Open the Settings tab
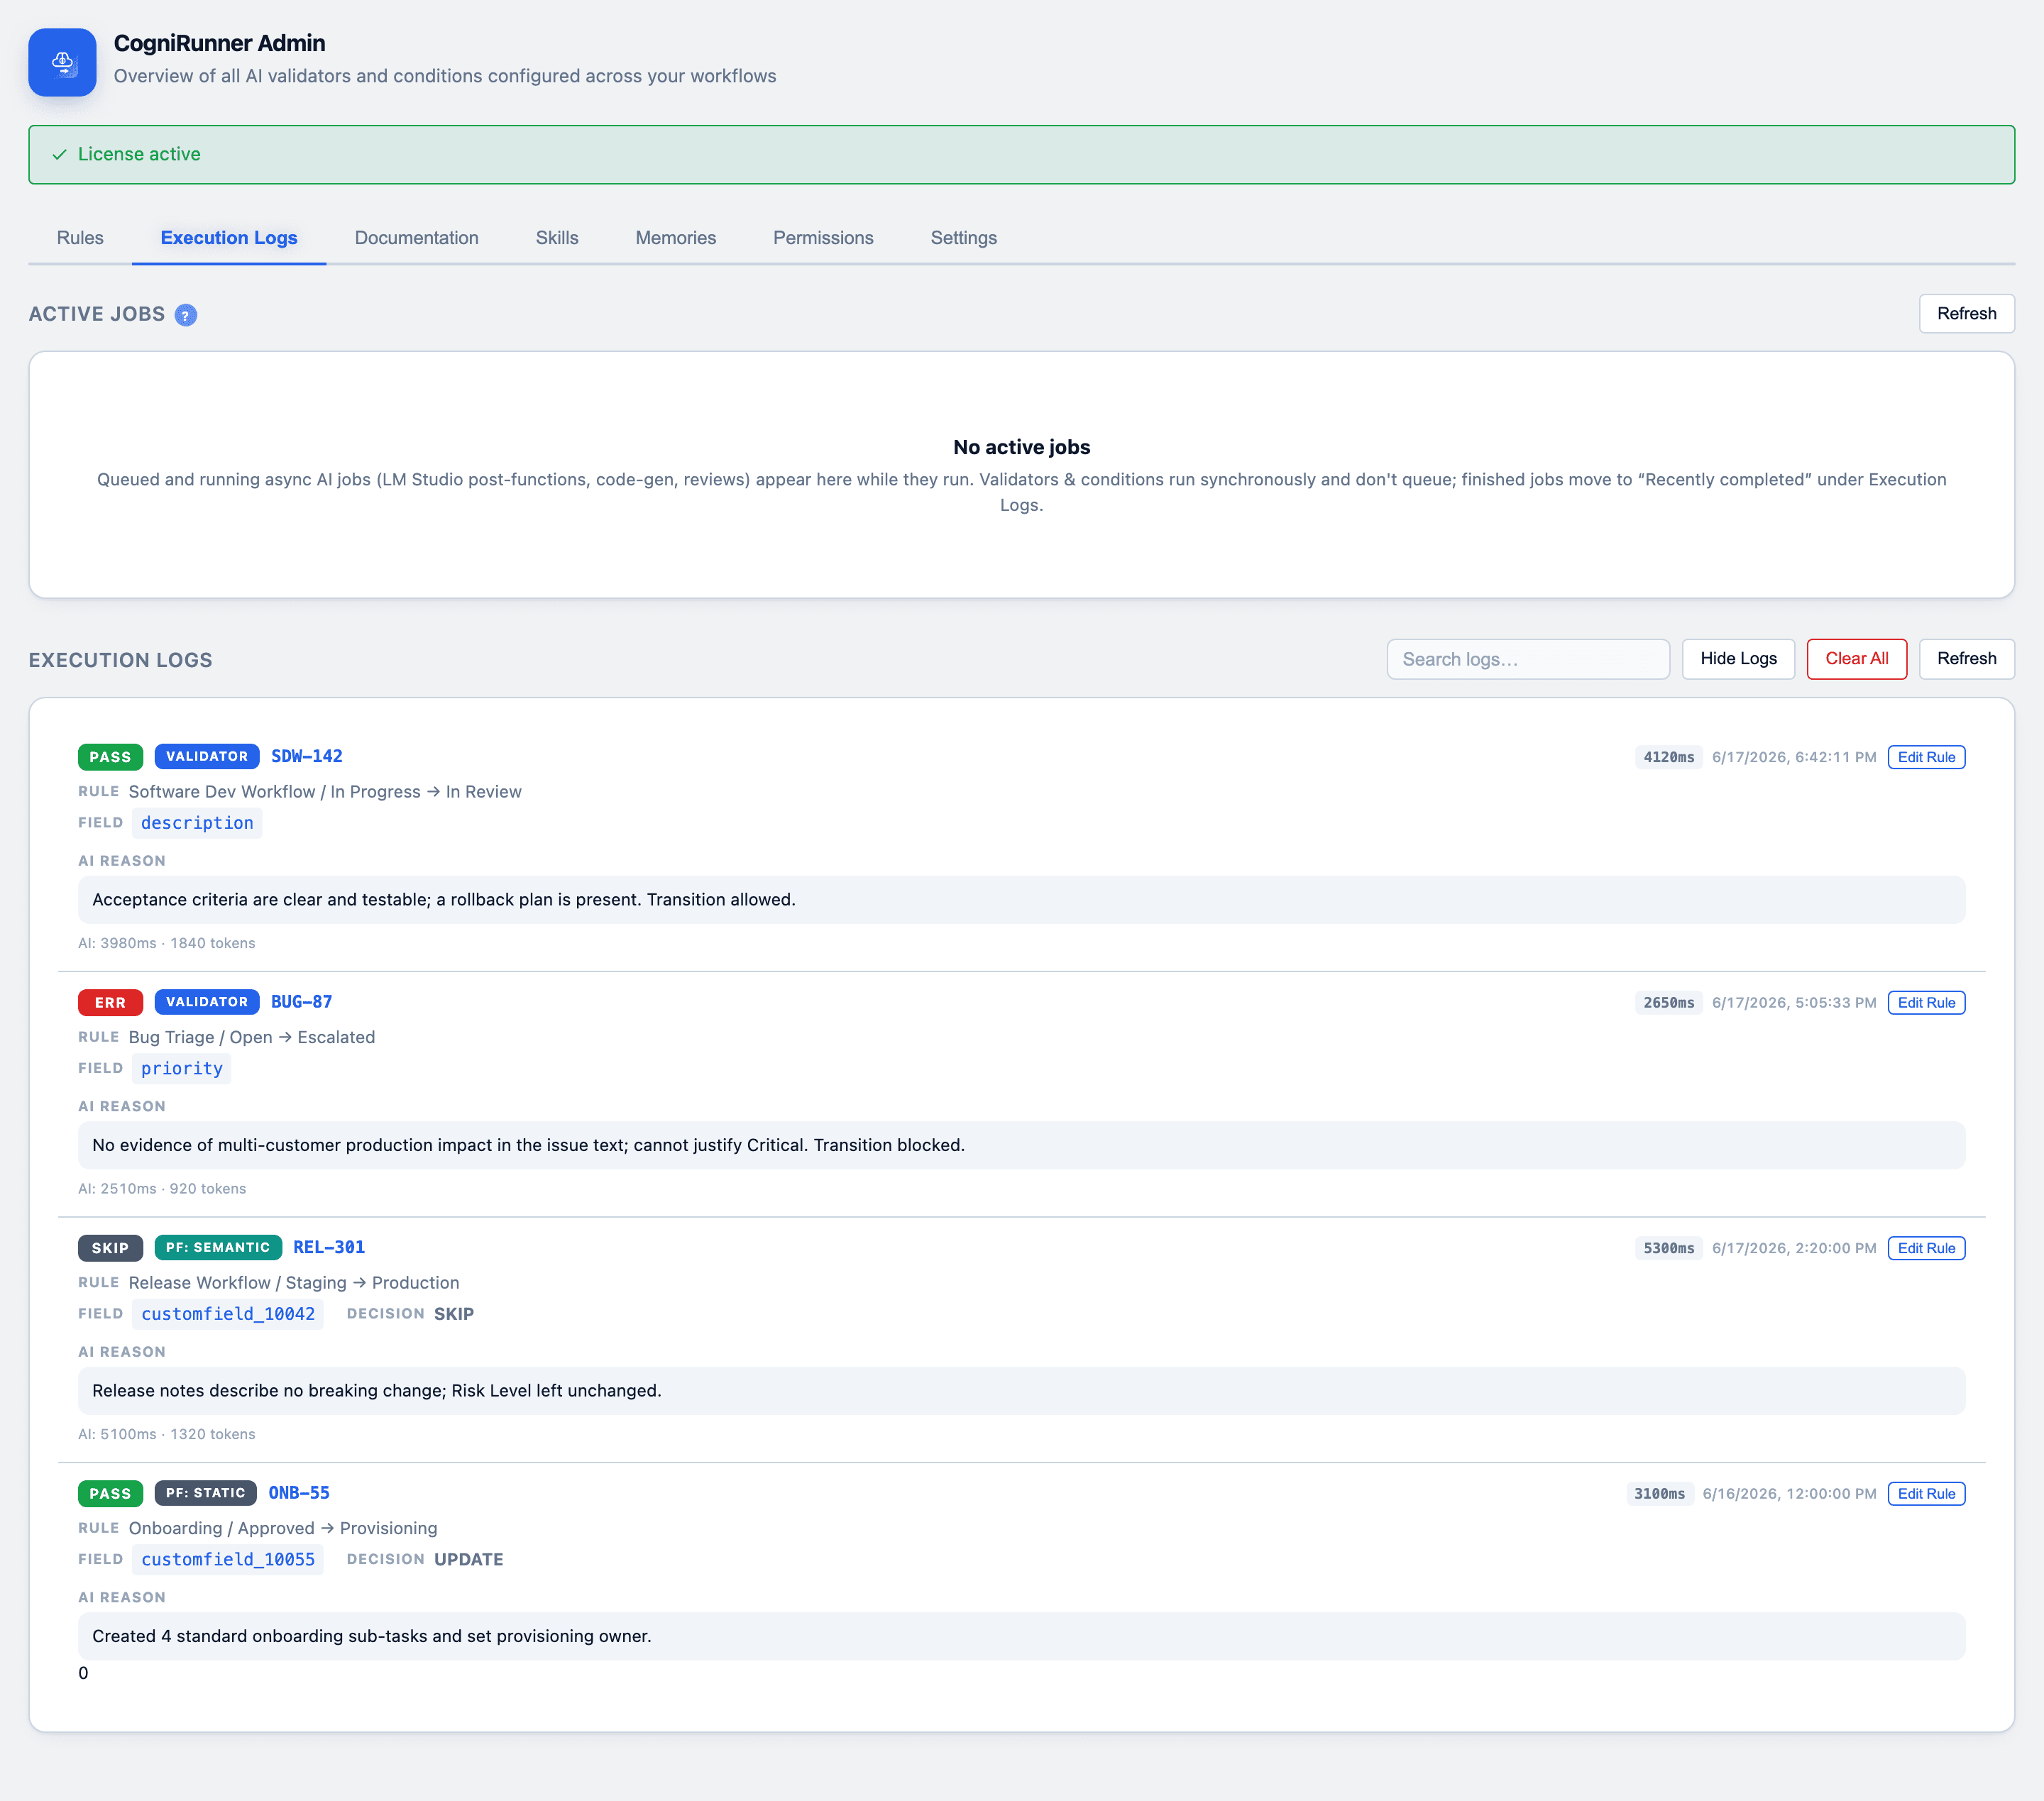Image resolution: width=2044 pixels, height=1801 pixels. [963, 238]
